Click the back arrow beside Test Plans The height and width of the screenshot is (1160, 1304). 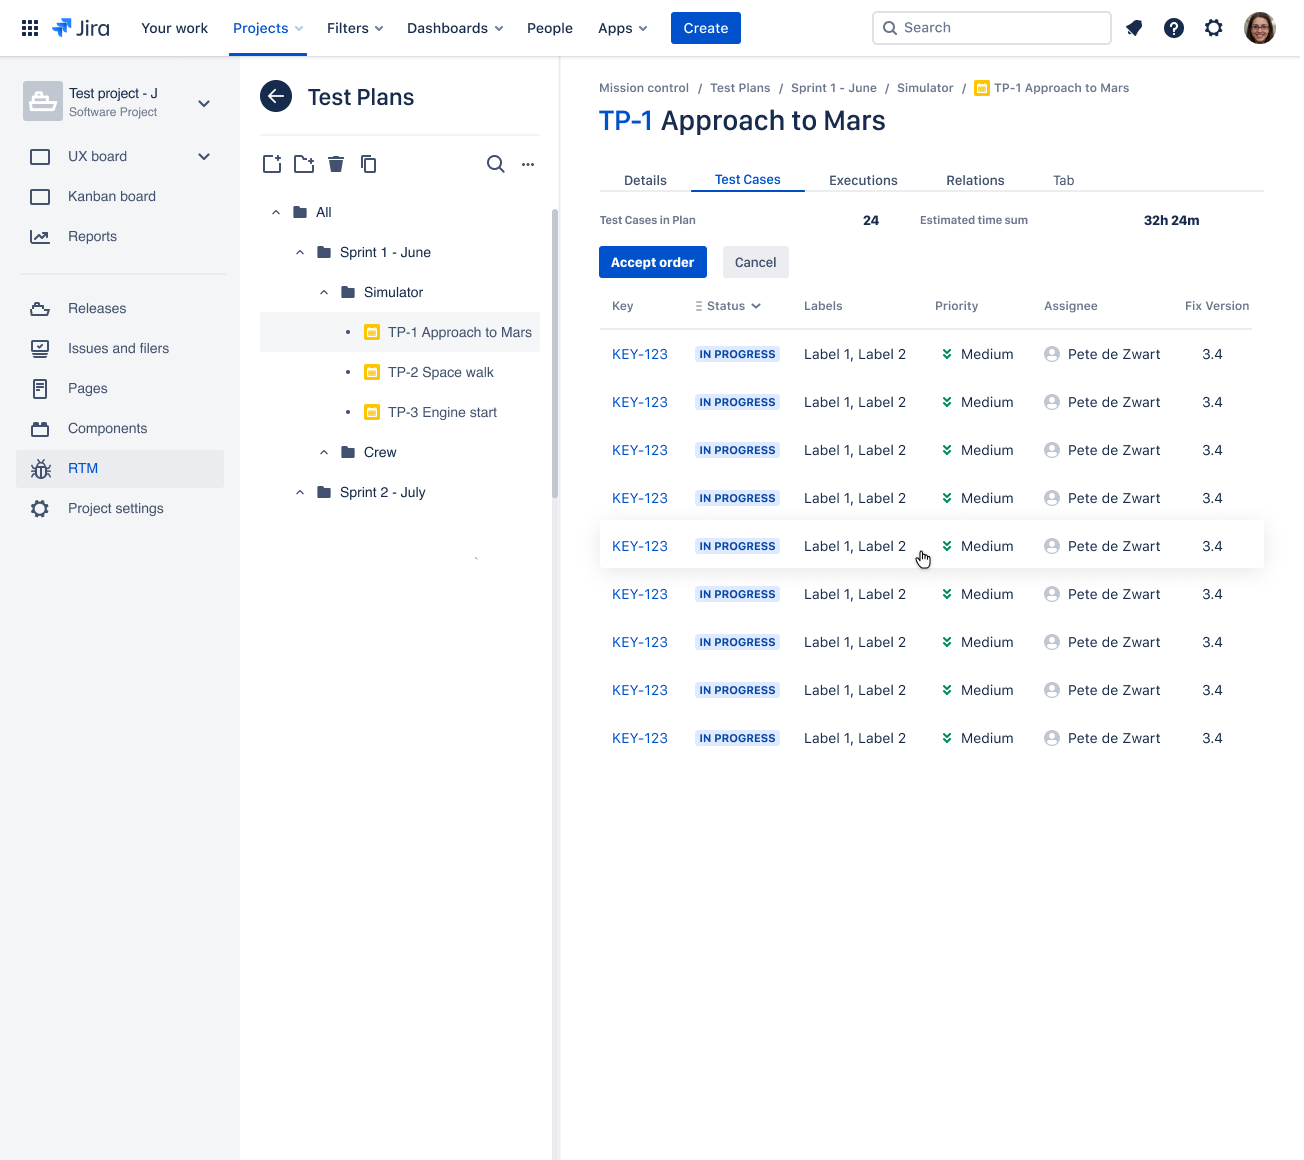[276, 96]
